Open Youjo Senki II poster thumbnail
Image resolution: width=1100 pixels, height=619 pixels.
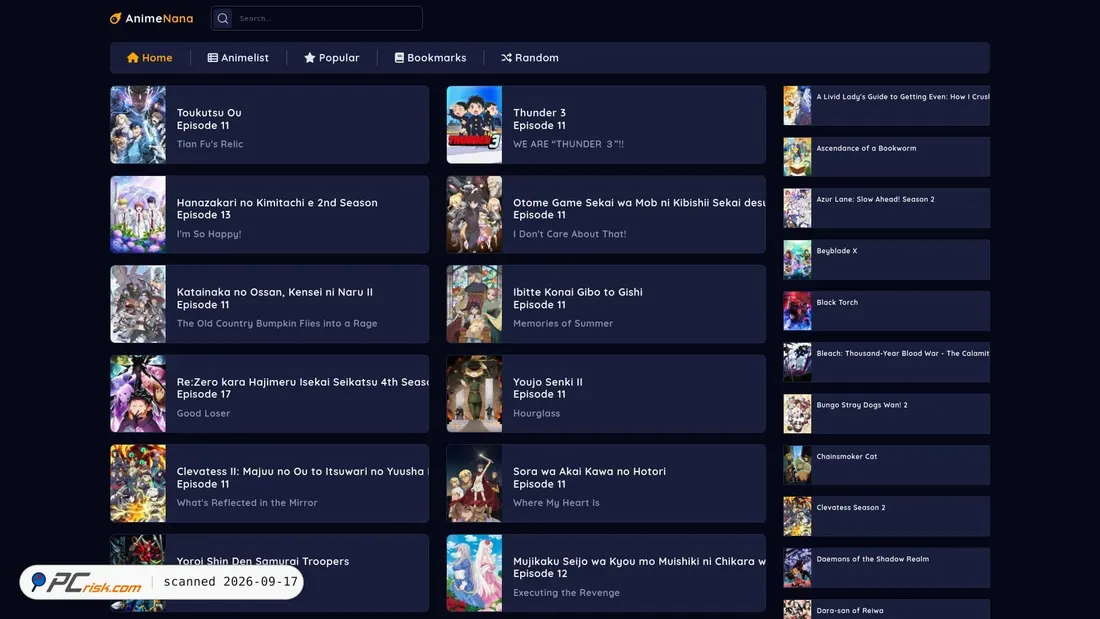[x=474, y=394]
